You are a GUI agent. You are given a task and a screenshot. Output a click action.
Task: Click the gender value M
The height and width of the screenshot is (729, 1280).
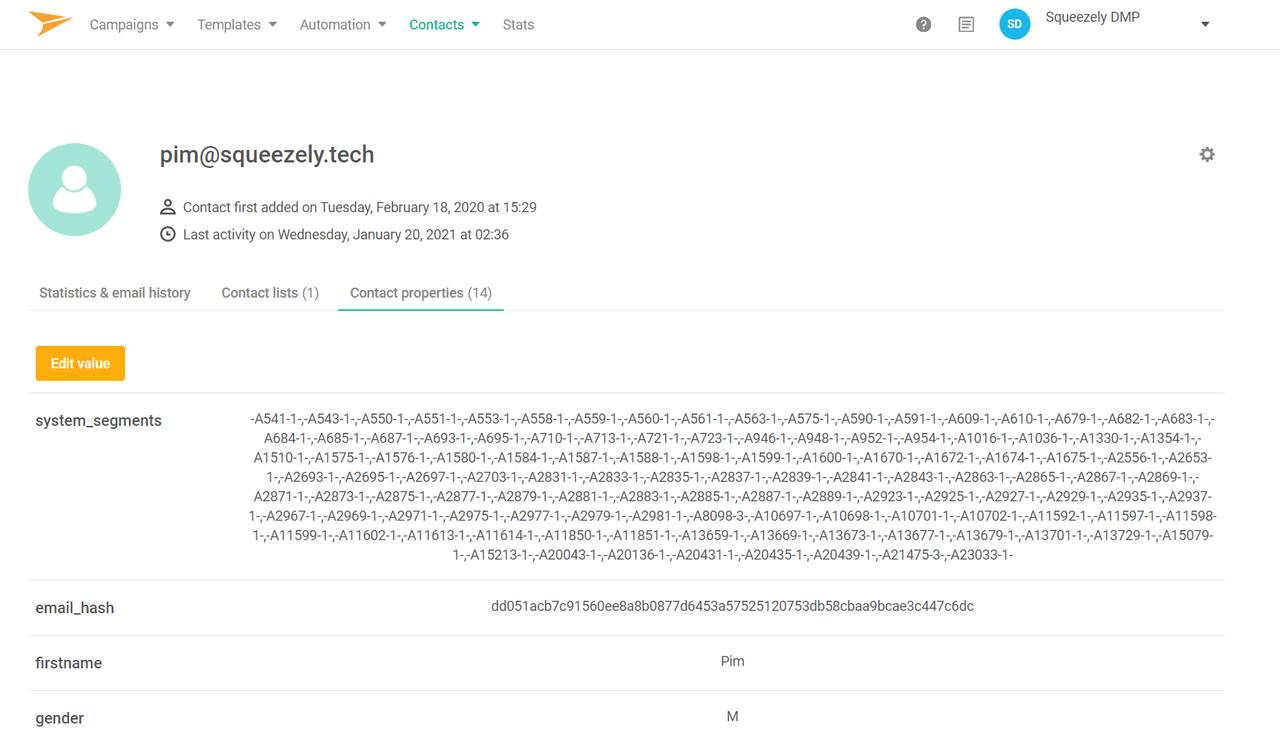[x=732, y=716]
